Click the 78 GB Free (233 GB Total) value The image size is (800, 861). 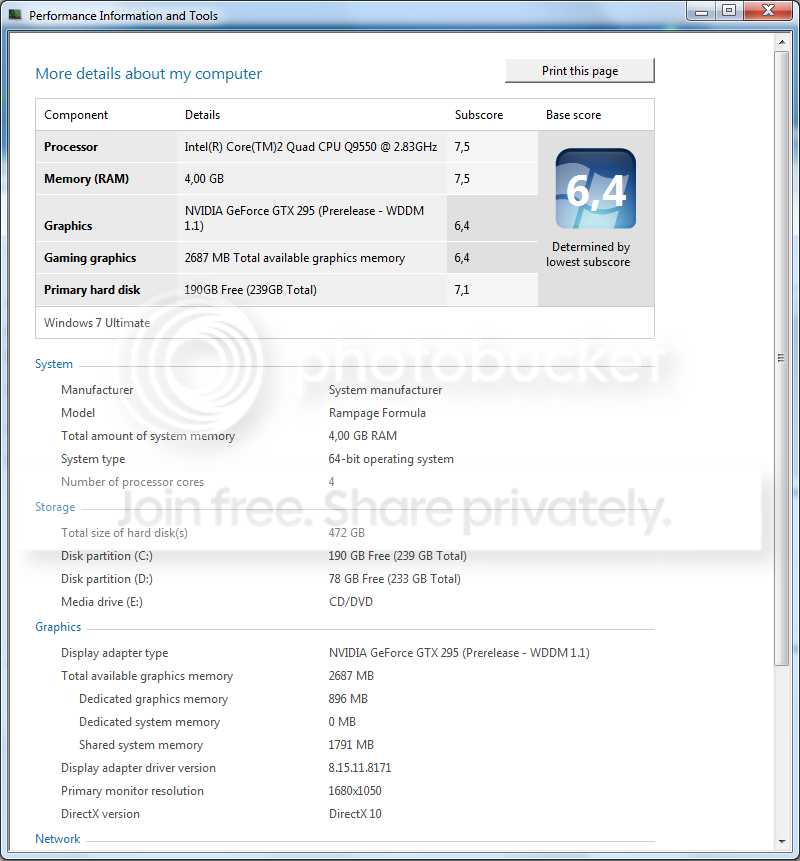point(394,579)
